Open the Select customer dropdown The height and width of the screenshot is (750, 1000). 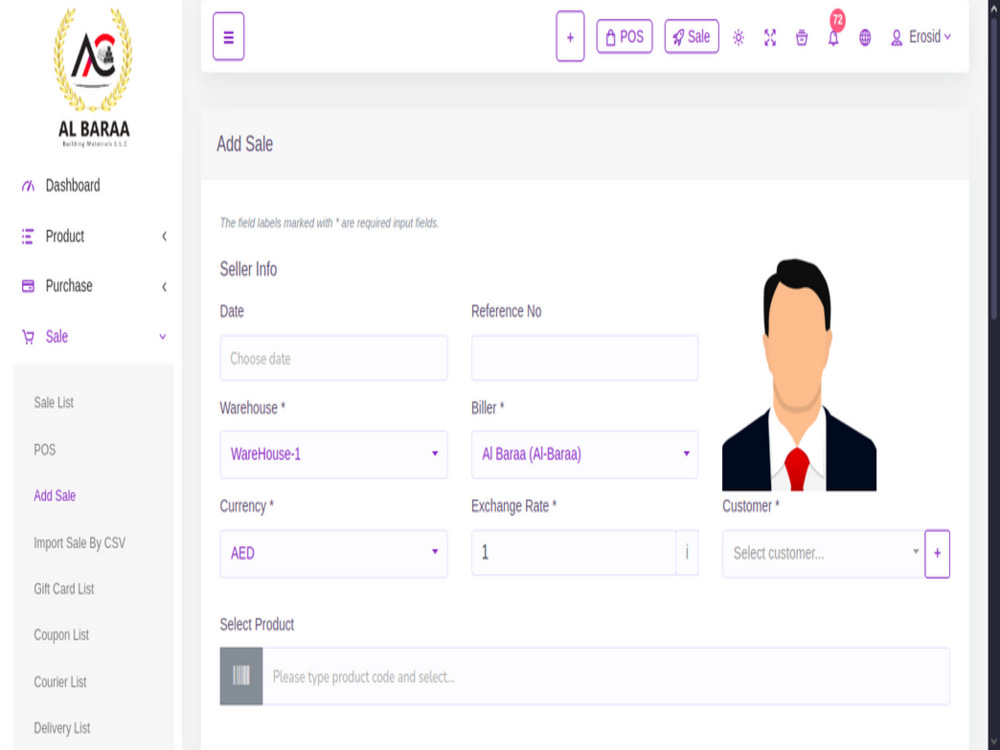tap(823, 554)
